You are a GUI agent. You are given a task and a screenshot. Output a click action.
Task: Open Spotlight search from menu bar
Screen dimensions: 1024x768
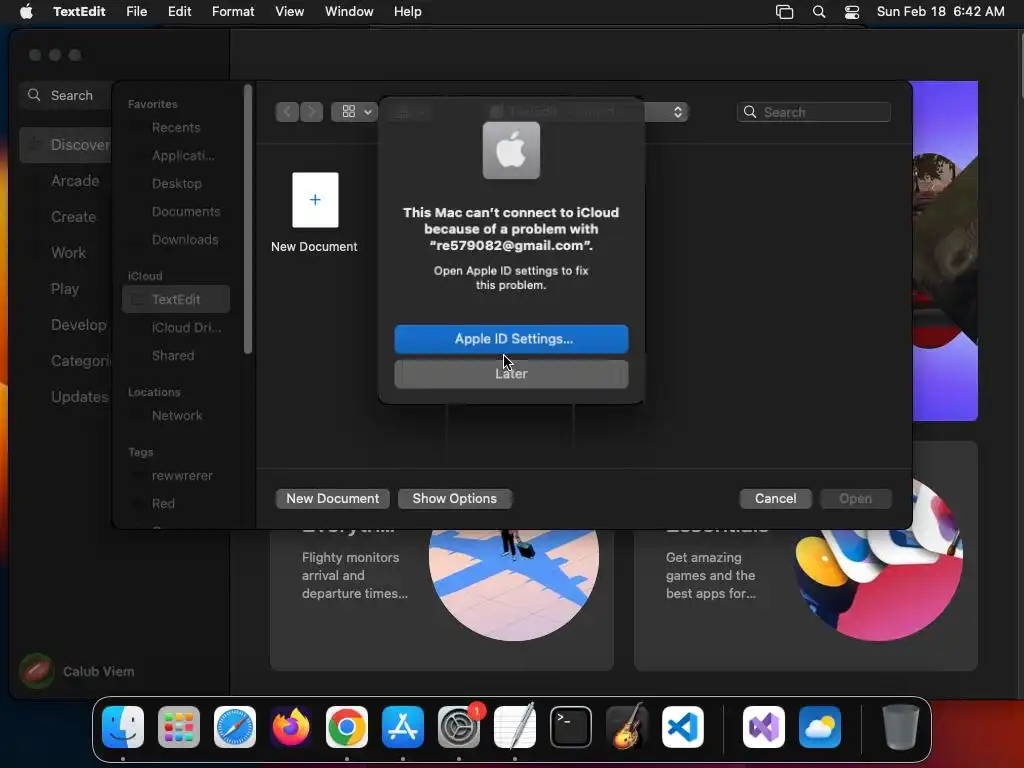pos(819,12)
